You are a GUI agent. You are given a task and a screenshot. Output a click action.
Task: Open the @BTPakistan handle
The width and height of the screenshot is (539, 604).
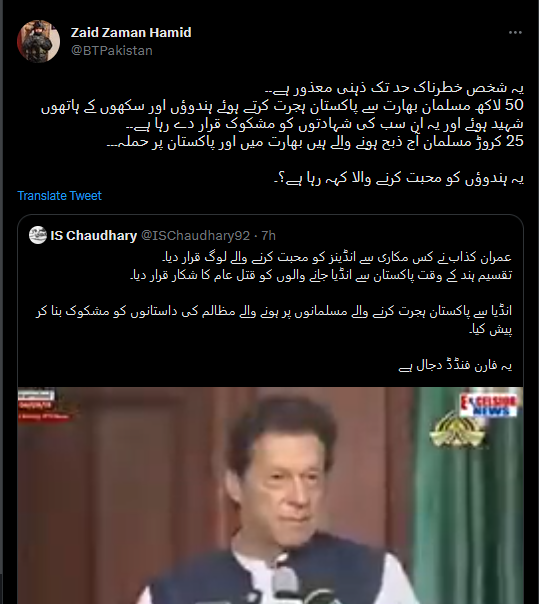pos(112,50)
